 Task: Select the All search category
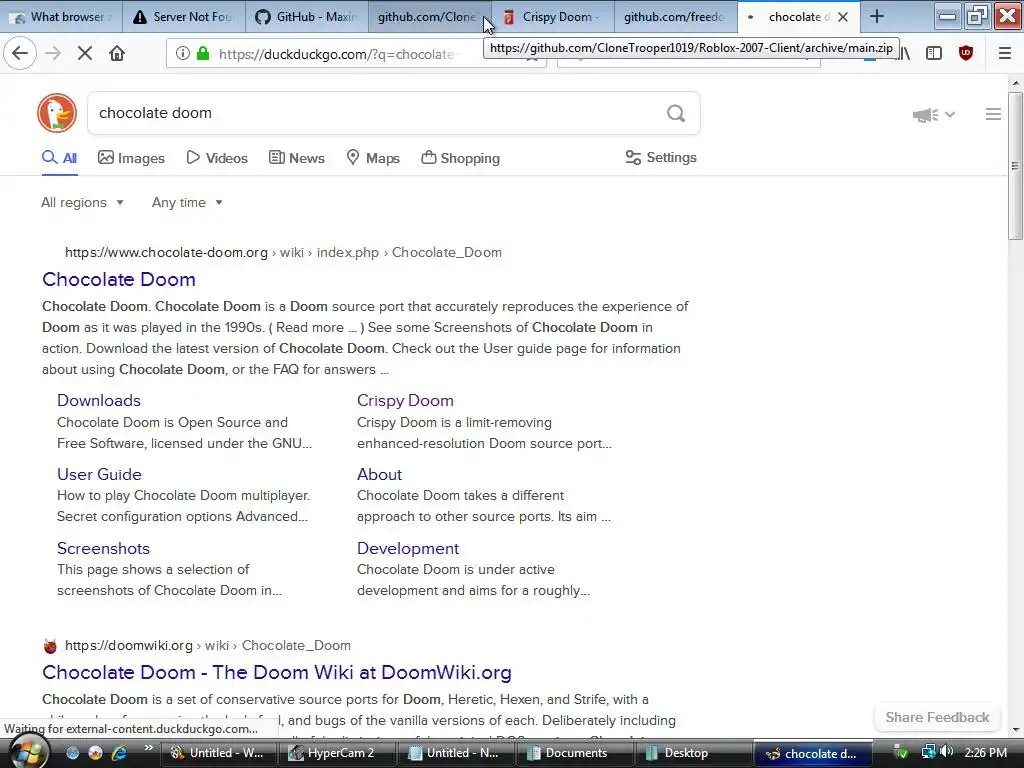pyautogui.click(x=59, y=158)
